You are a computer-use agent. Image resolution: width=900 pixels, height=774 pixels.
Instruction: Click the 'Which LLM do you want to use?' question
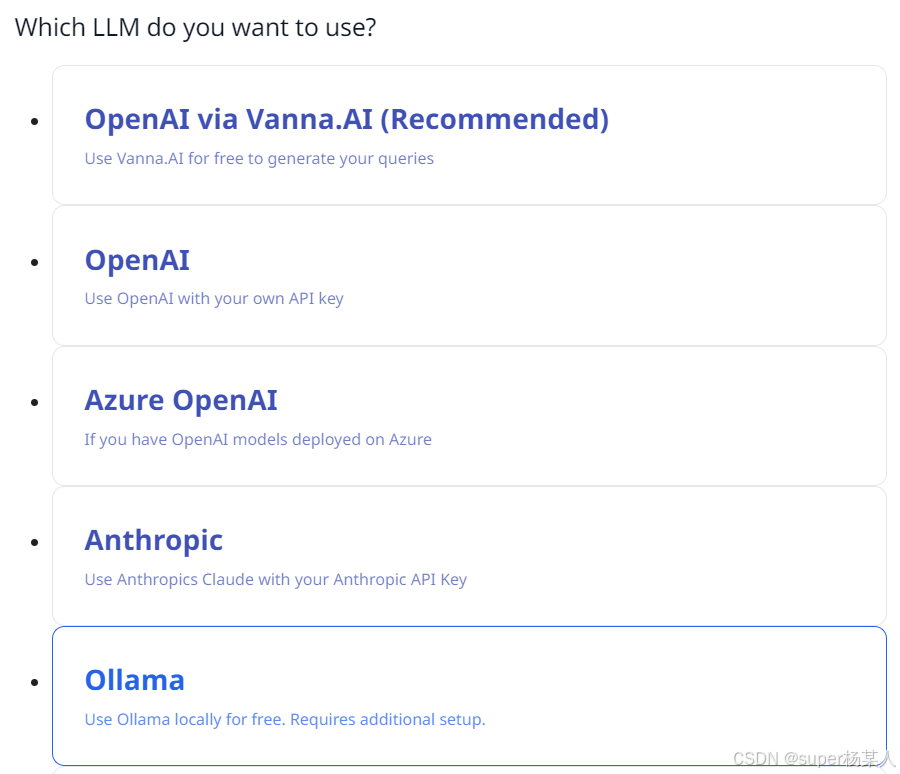(x=195, y=27)
